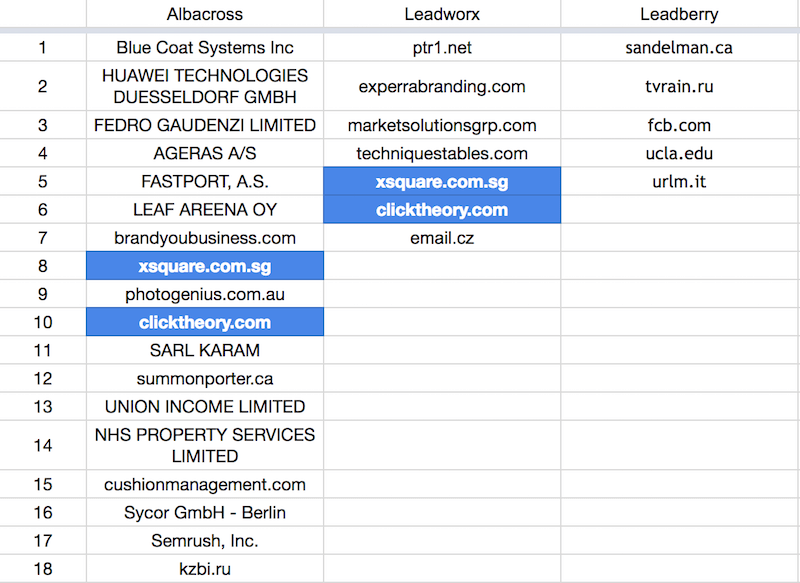Click the sandelman.ca cell under Leadberry
This screenshot has width=800, height=583.
pyautogui.click(x=679, y=47)
